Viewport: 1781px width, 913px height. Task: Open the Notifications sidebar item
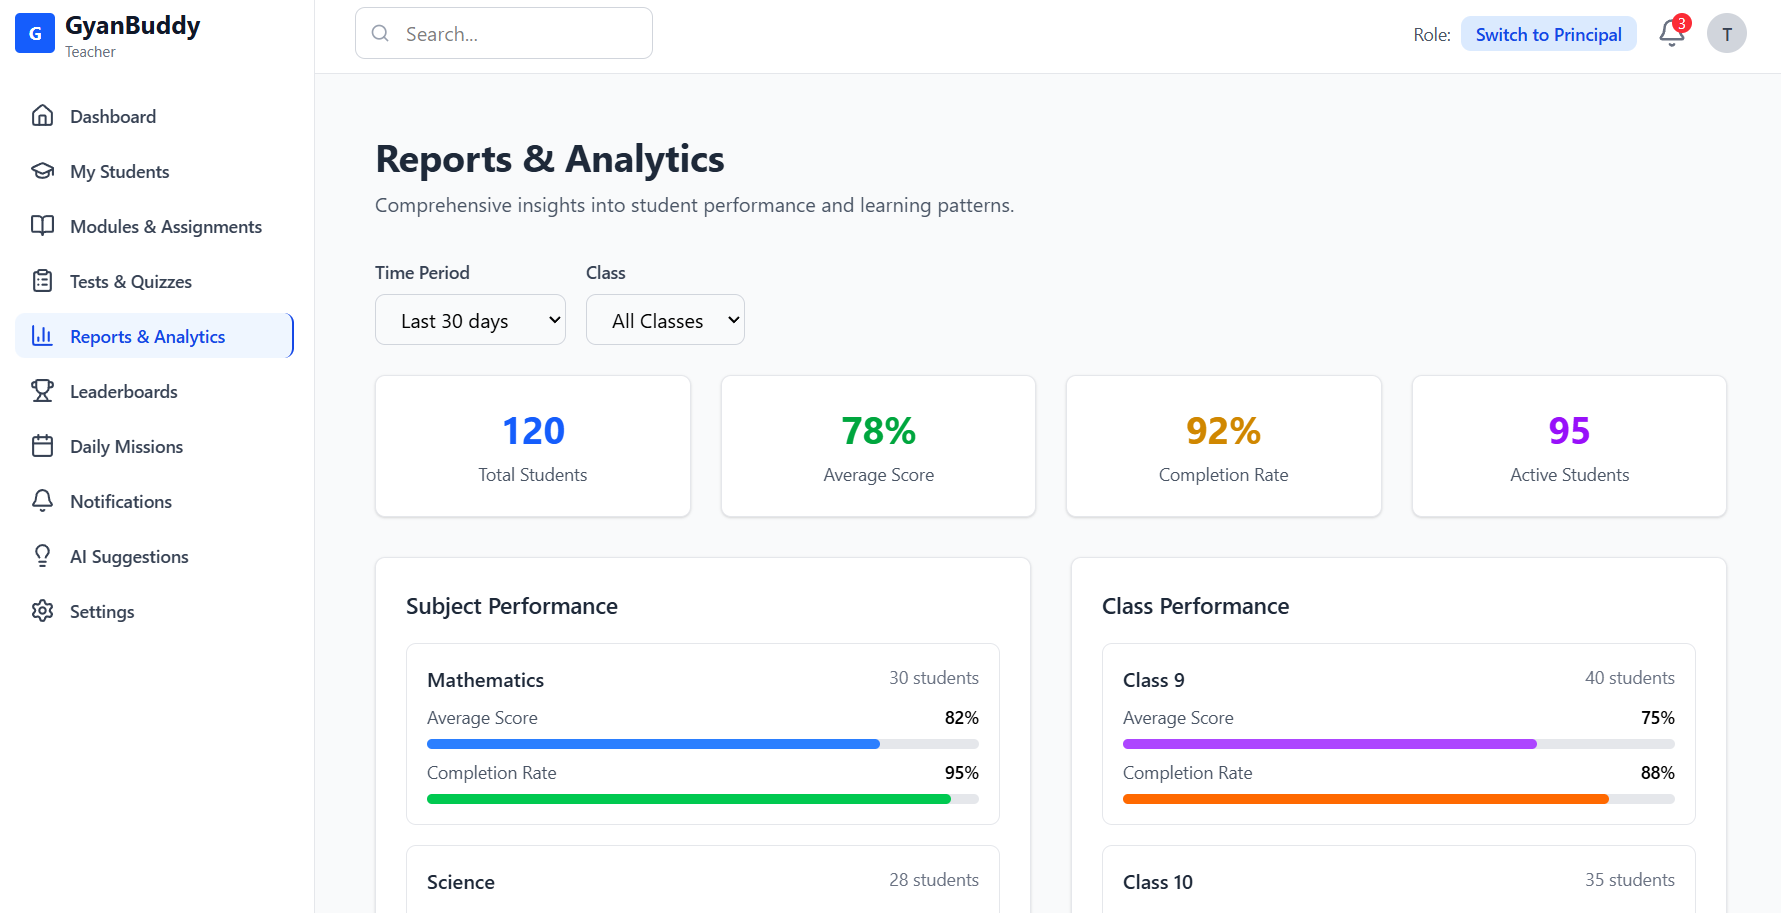click(x=120, y=502)
